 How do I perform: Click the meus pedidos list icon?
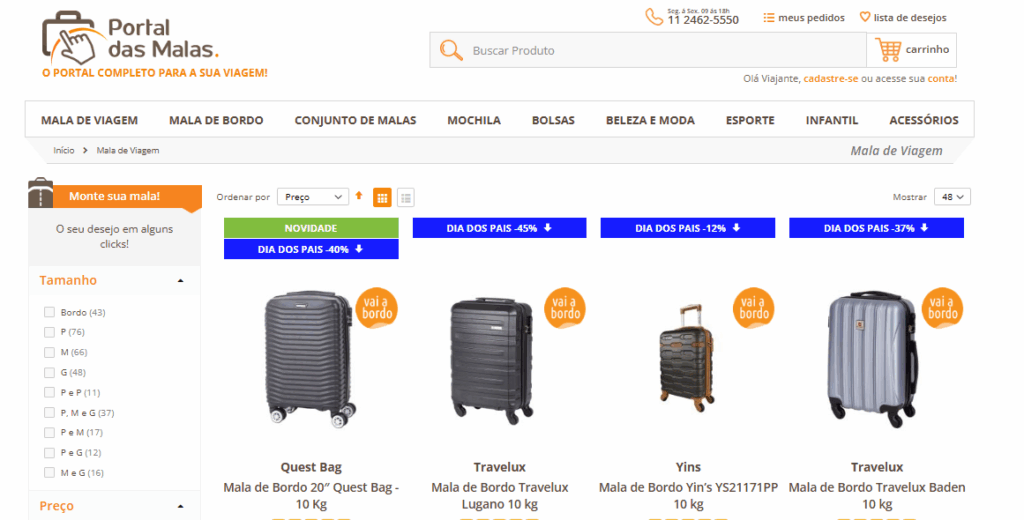pyautogui.click(x=769, y=18)
